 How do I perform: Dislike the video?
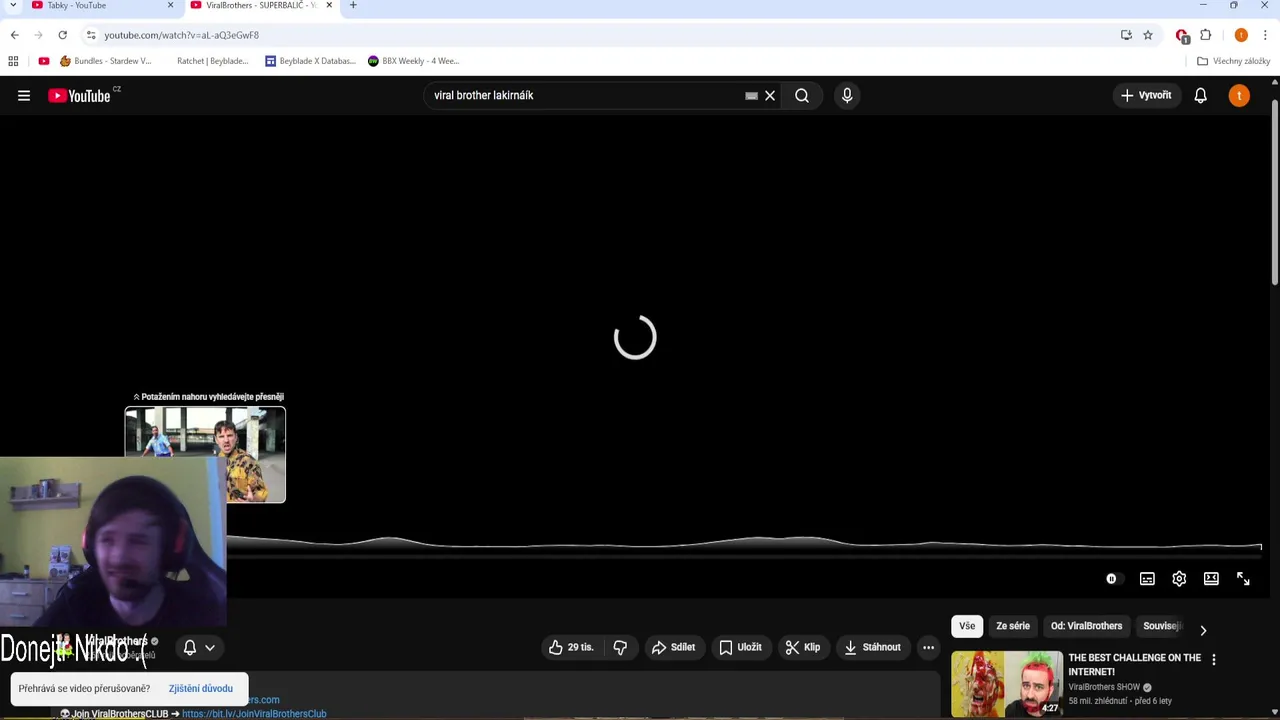pyautogui.click(x=620, y=647)
